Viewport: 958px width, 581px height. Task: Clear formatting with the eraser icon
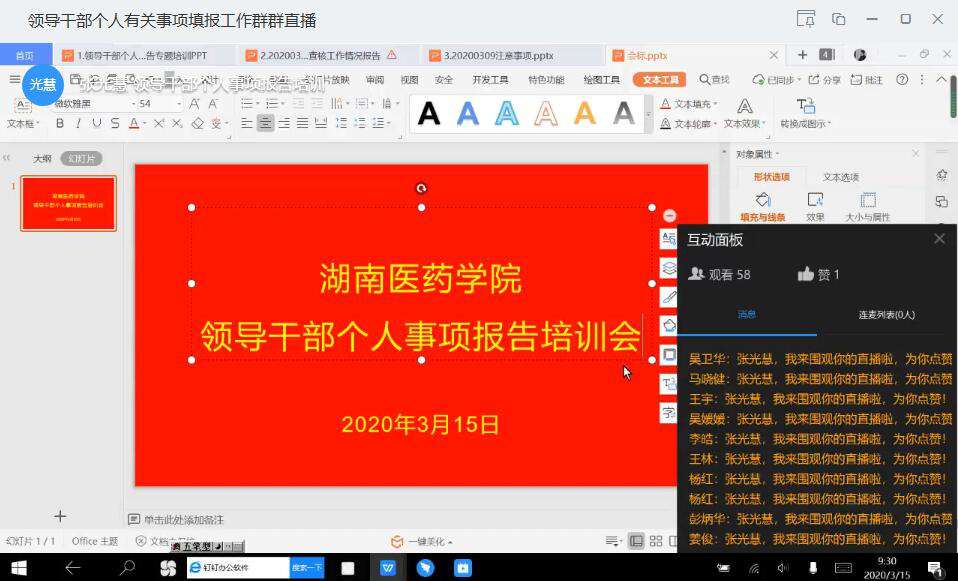click(197, 123)
